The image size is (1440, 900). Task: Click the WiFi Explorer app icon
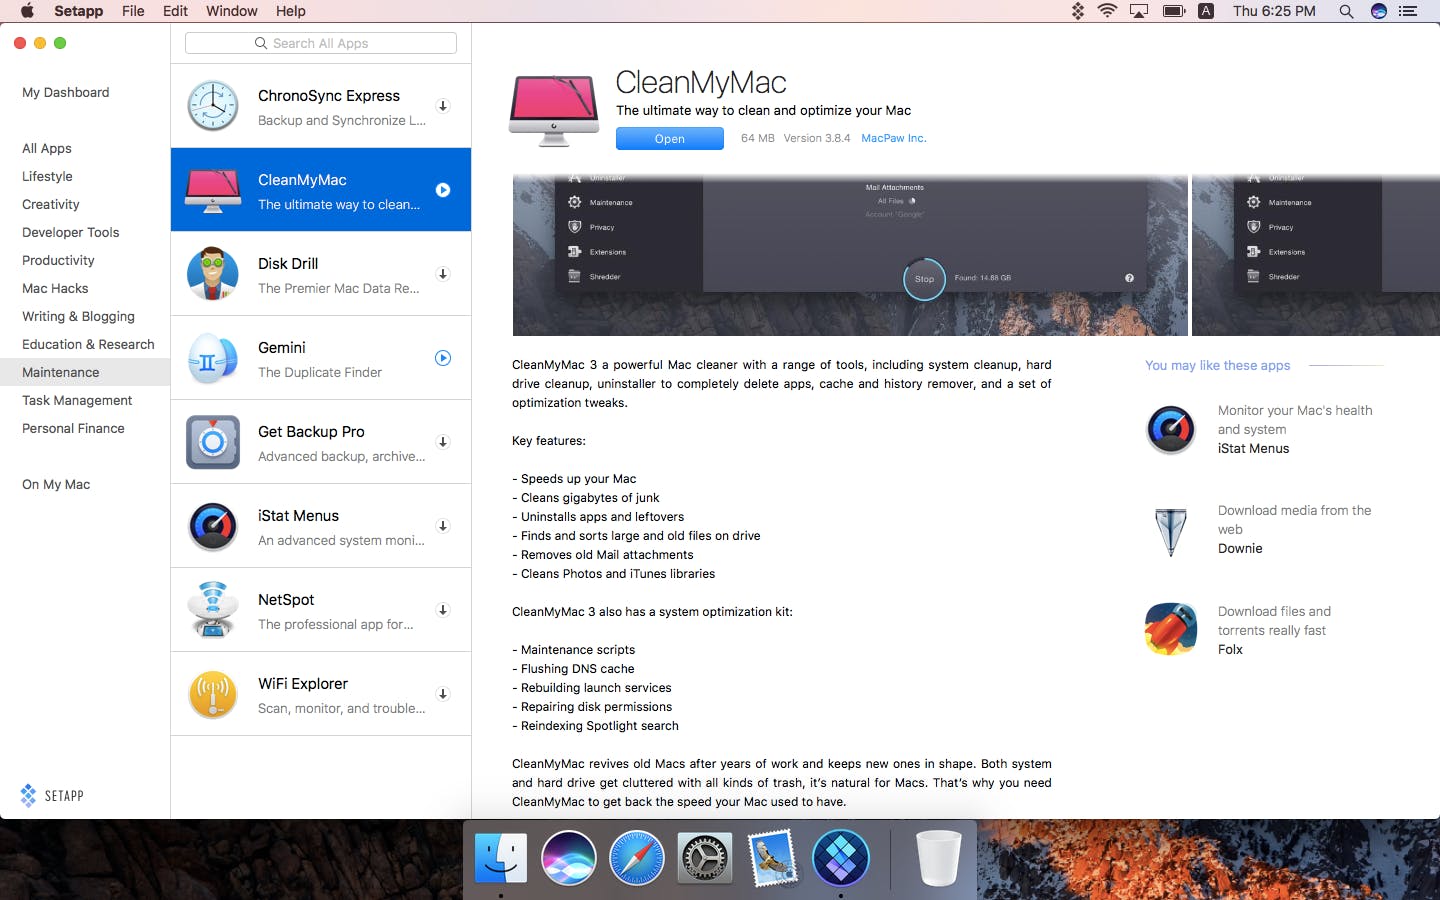213,694
